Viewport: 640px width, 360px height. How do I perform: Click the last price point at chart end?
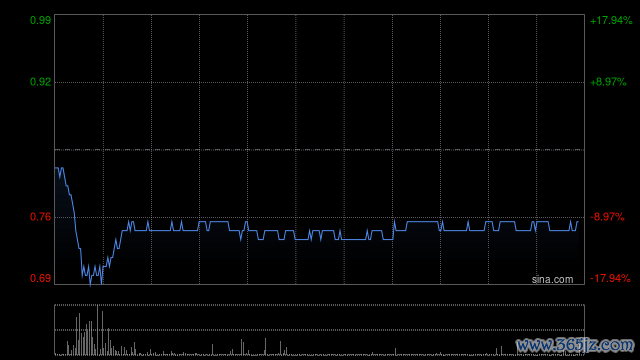pos(578,222)
